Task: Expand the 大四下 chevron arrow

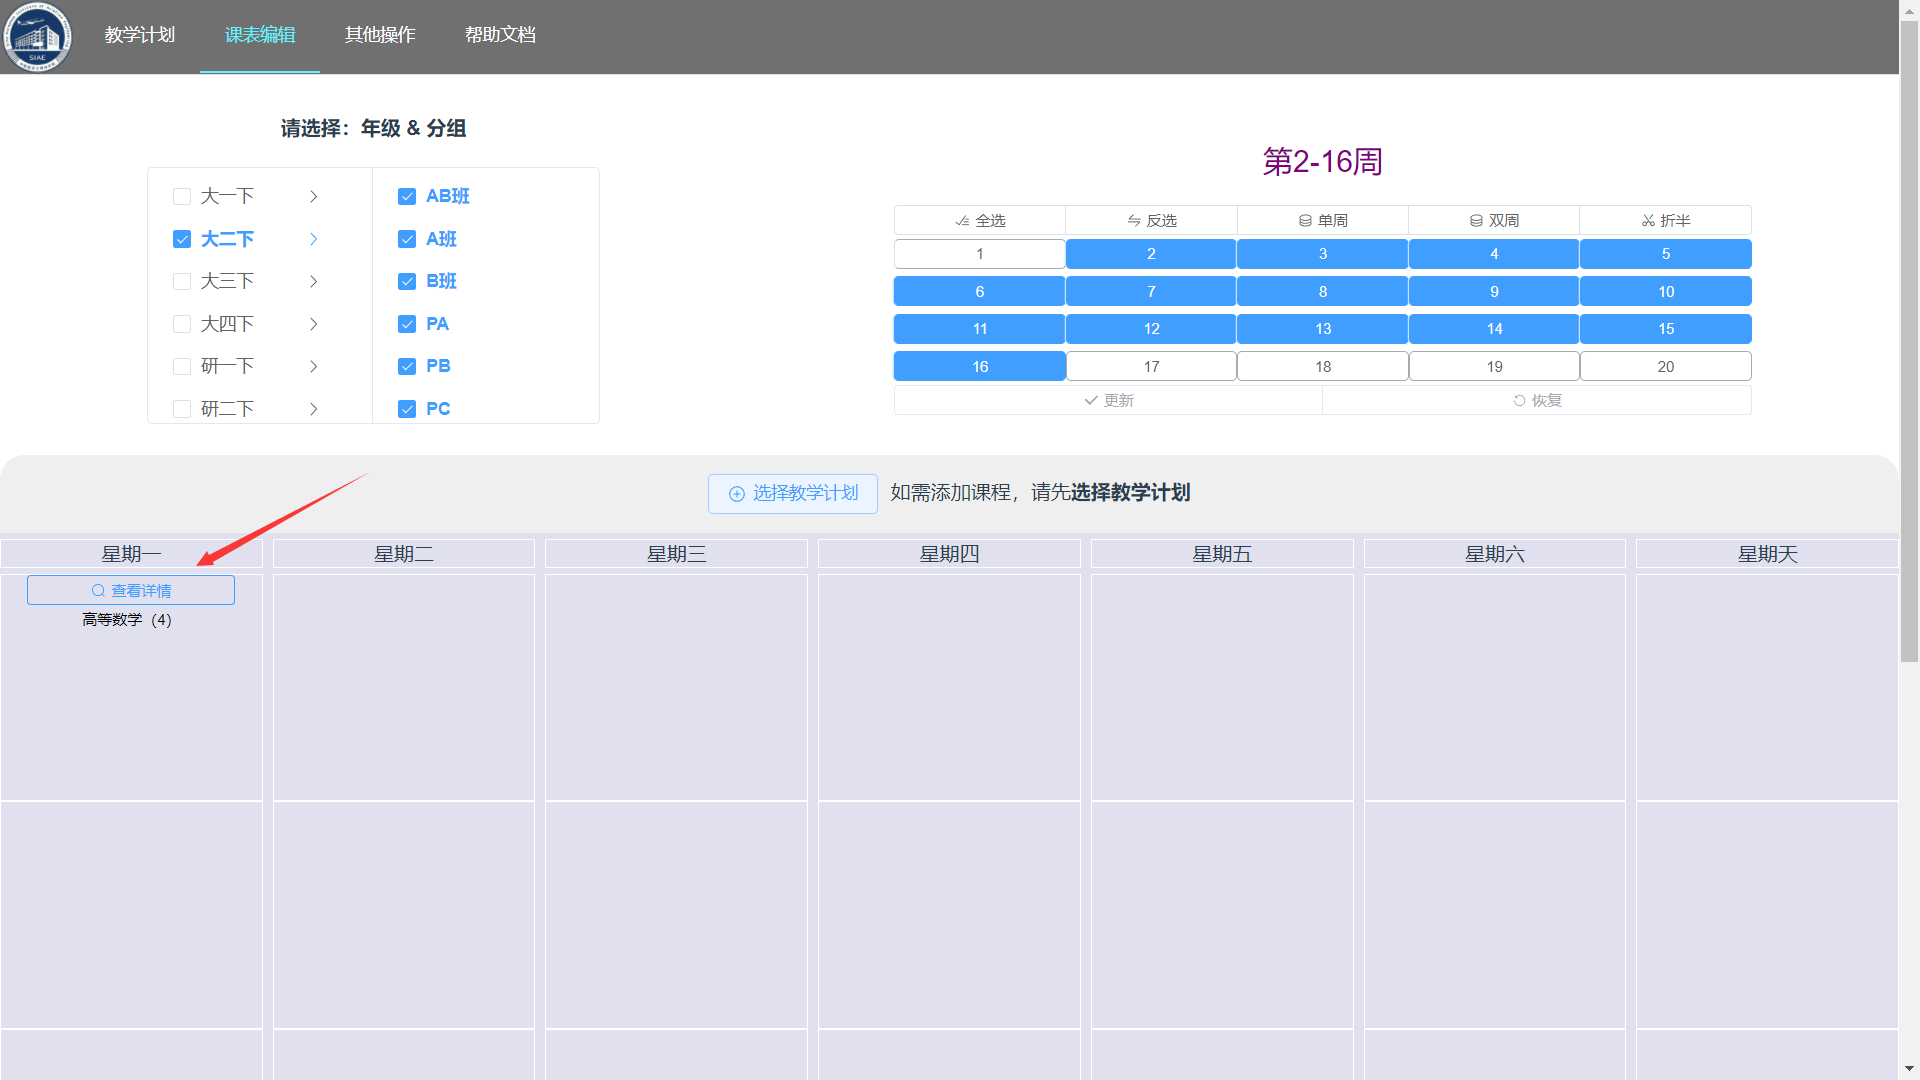Action: coord(314,324)
